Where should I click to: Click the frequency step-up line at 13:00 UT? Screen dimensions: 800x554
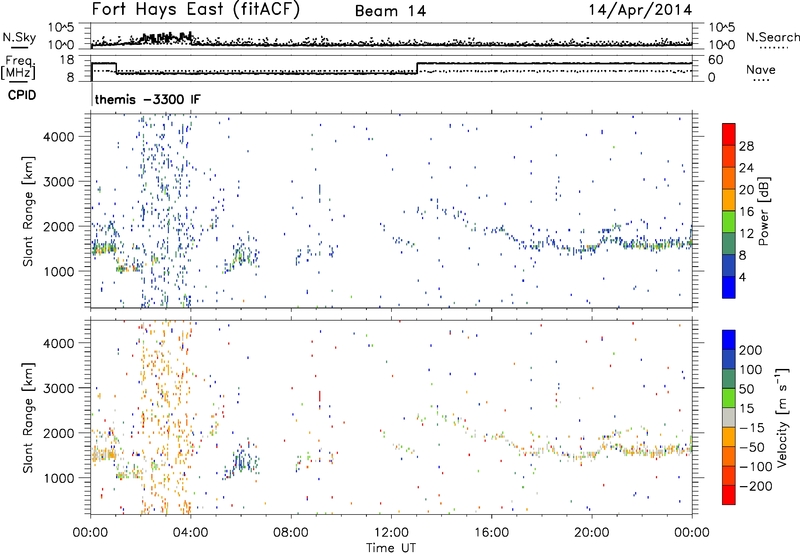[x=417, y=68]
